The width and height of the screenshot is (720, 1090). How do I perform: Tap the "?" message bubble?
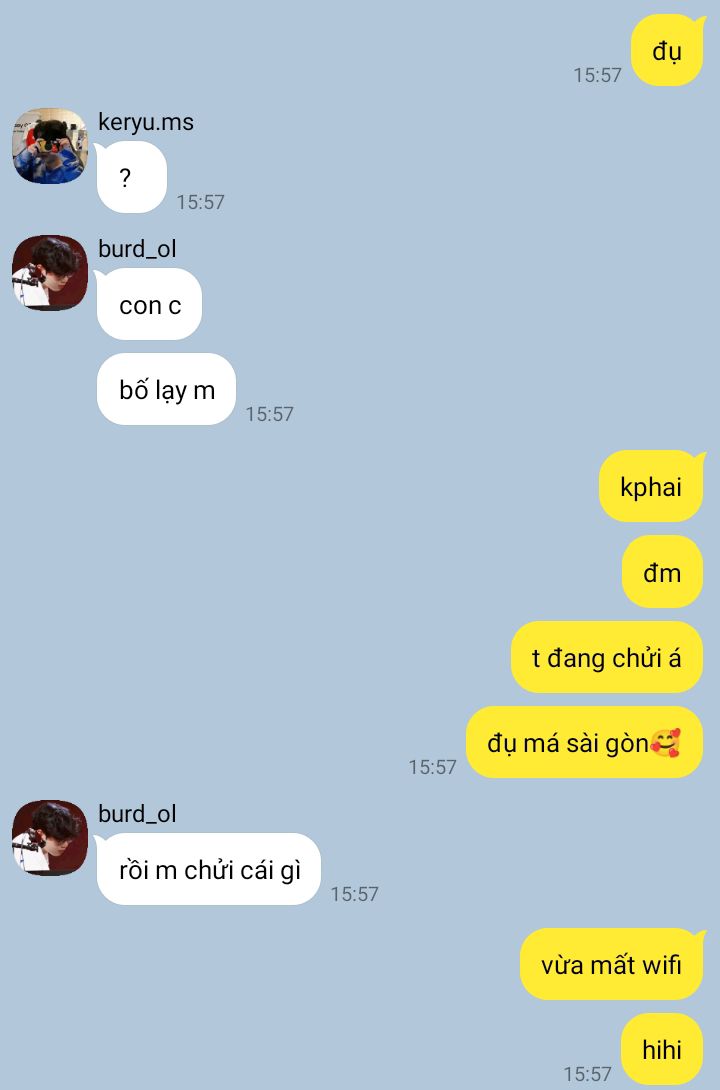click(x=131, y=177)
